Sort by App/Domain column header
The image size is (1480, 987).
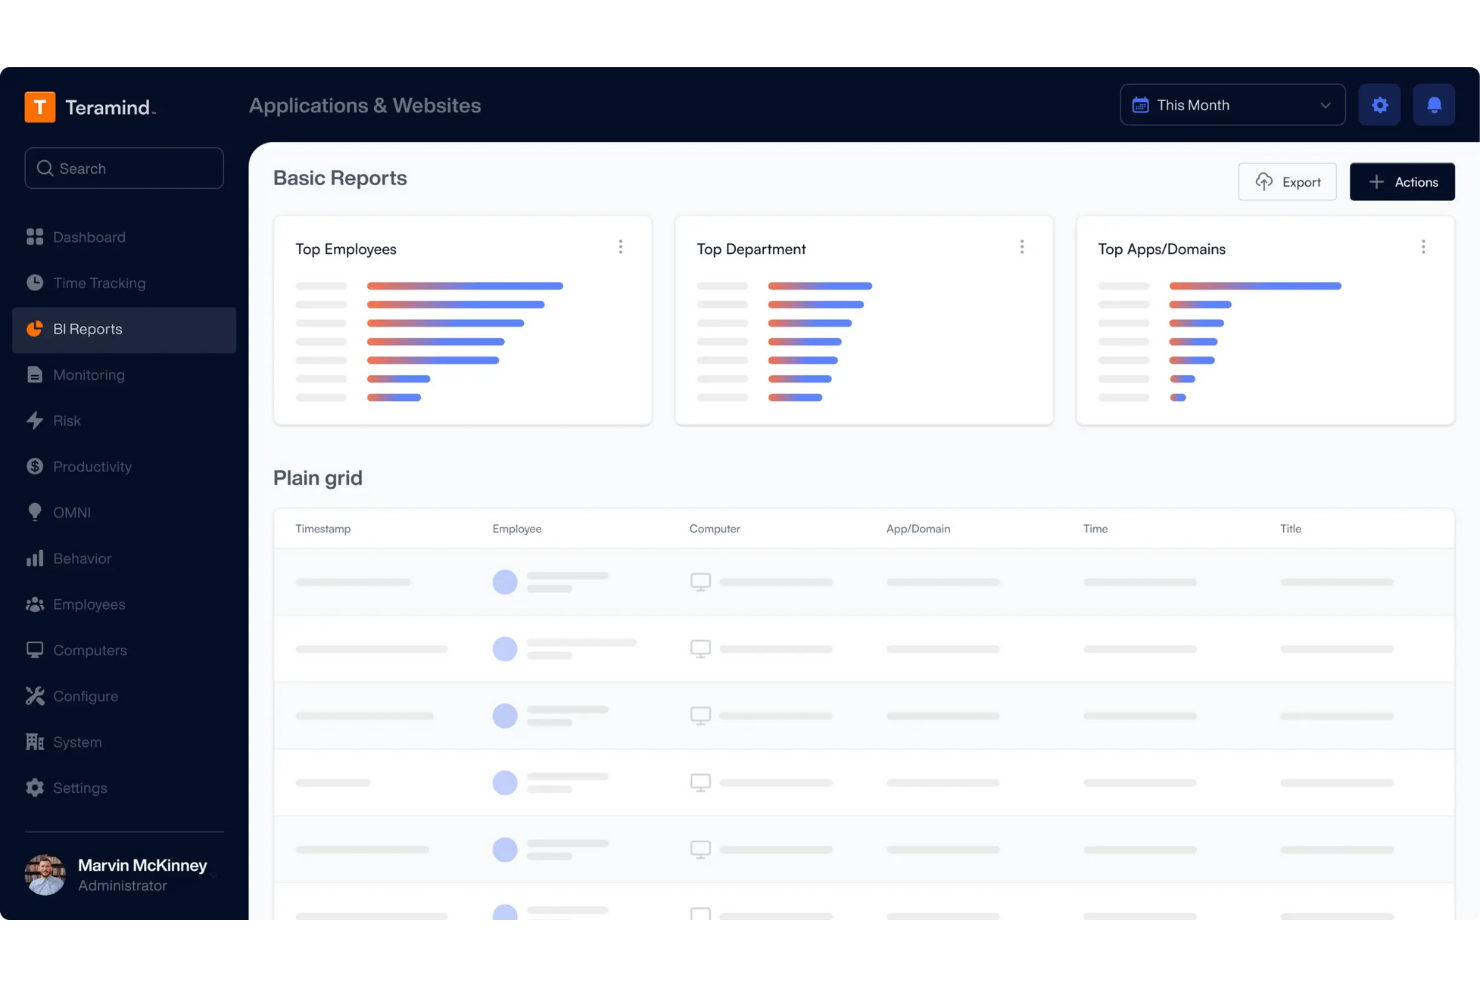pos(918,529)
